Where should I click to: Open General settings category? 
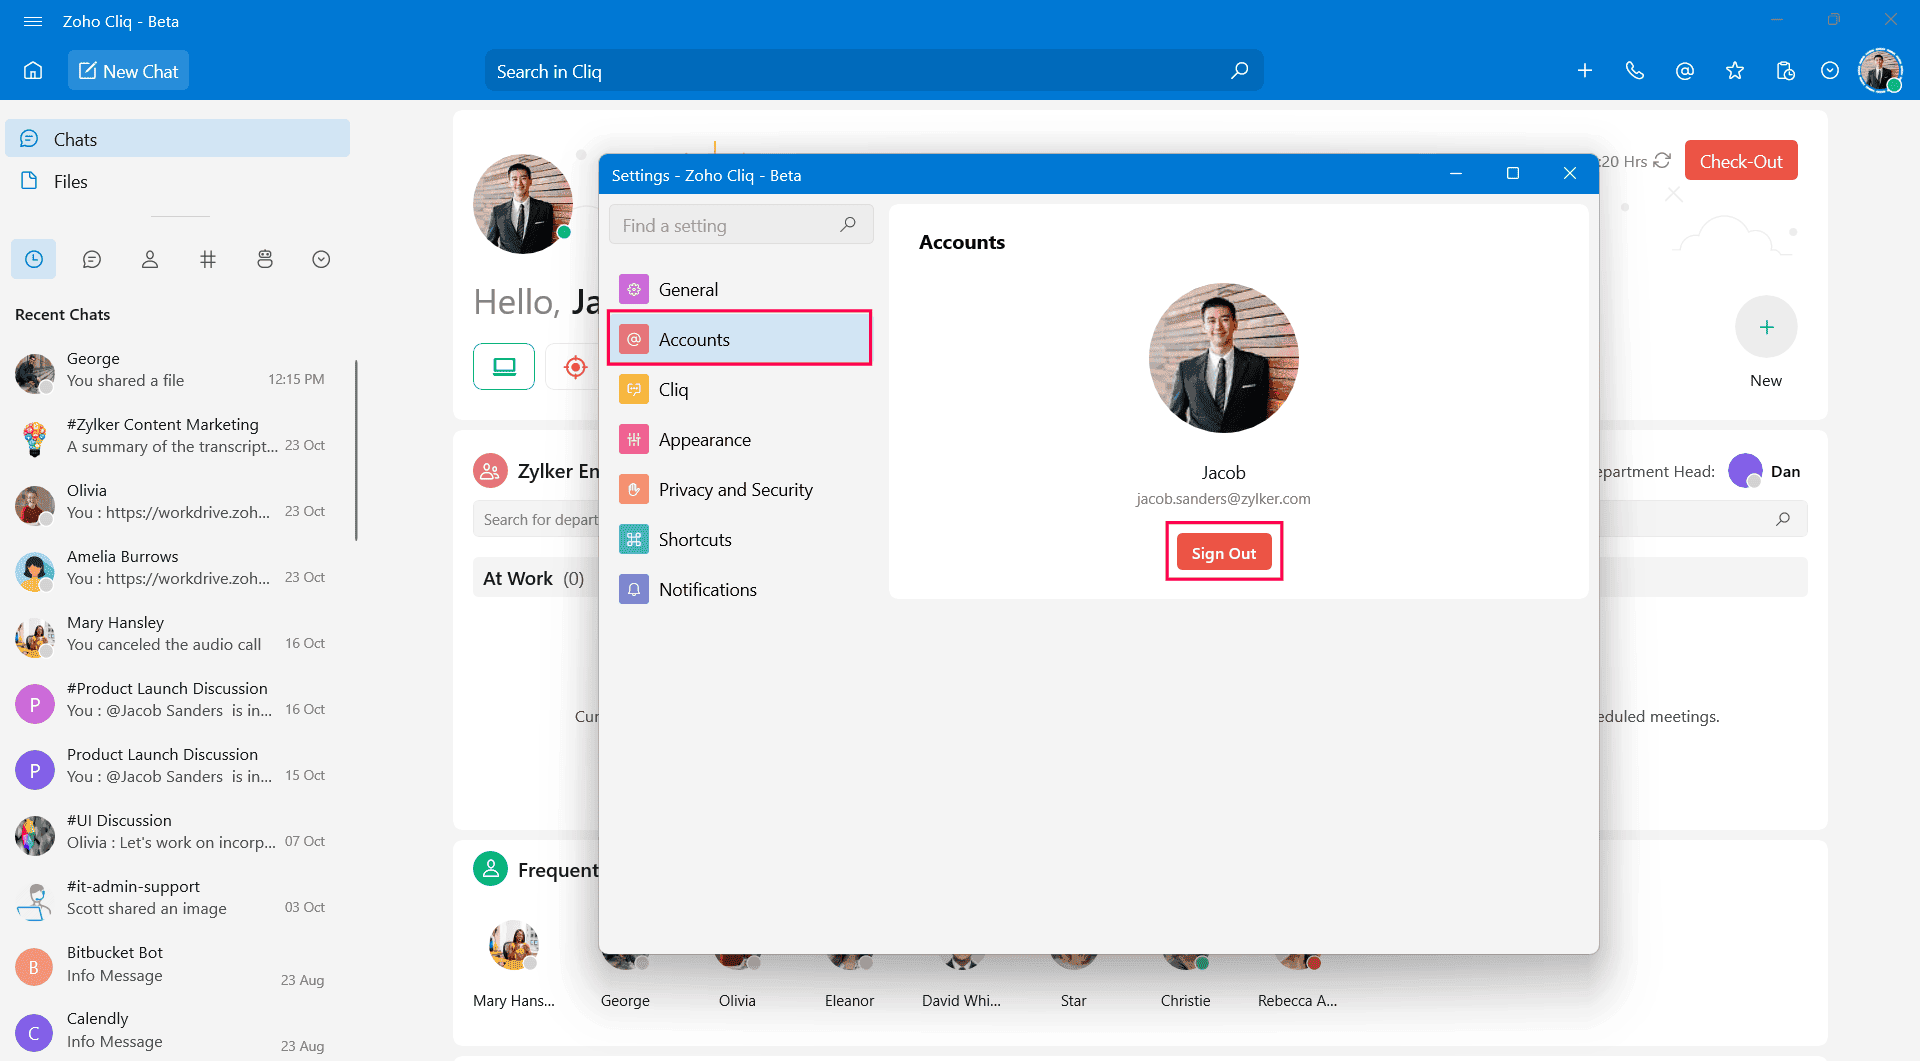click(740, 289)
